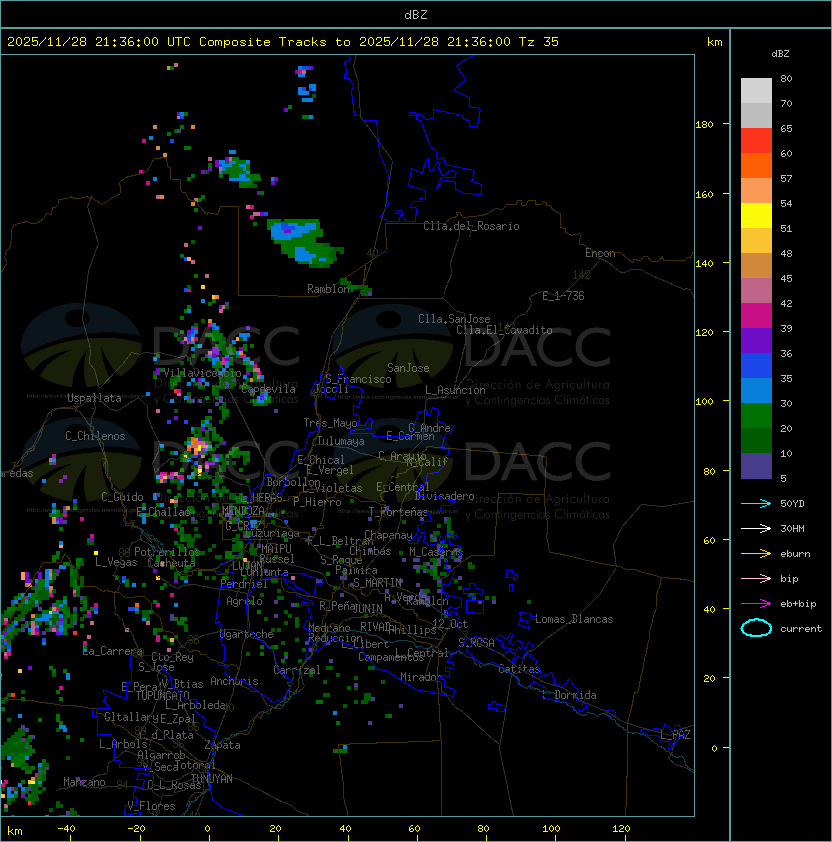Click the 'E_1-736' map label
Viewport: 832px width, 842px height.
coord(563,296)
